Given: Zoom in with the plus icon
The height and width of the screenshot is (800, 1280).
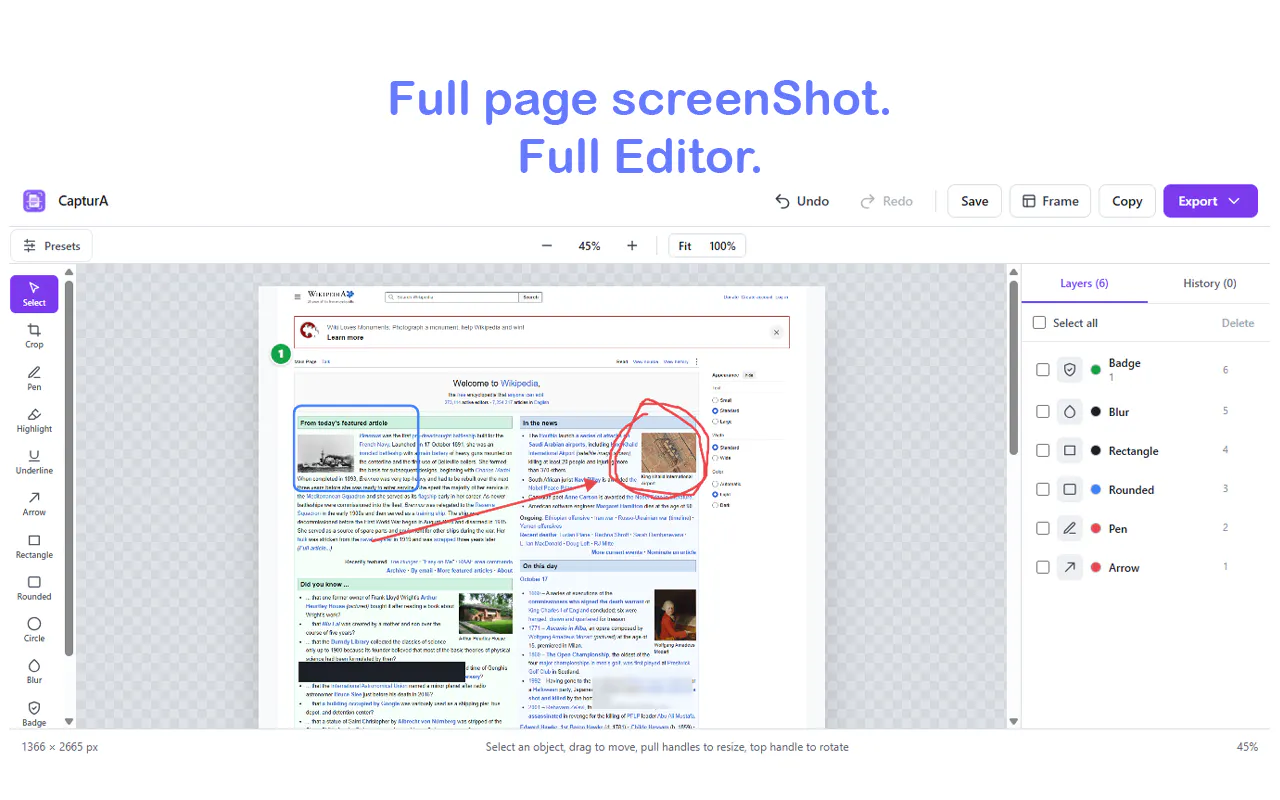Looking at the screenshot, I should point(632,246).
